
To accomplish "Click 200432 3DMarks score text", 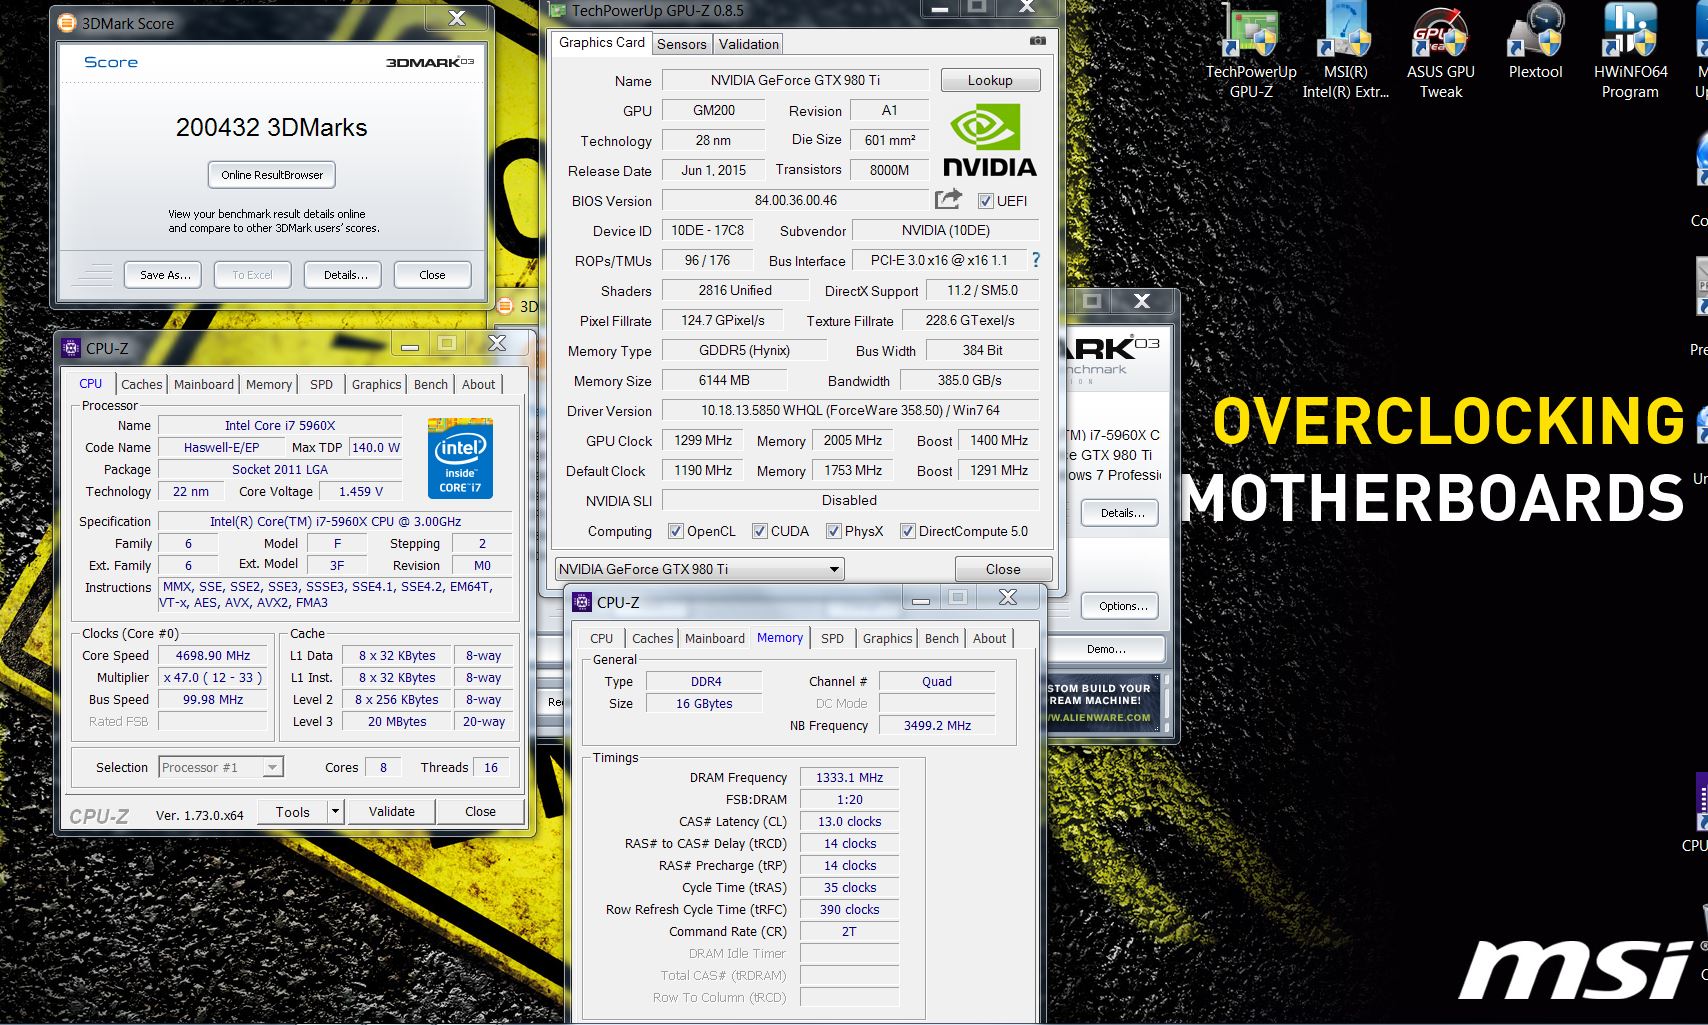I will point(271,127).
